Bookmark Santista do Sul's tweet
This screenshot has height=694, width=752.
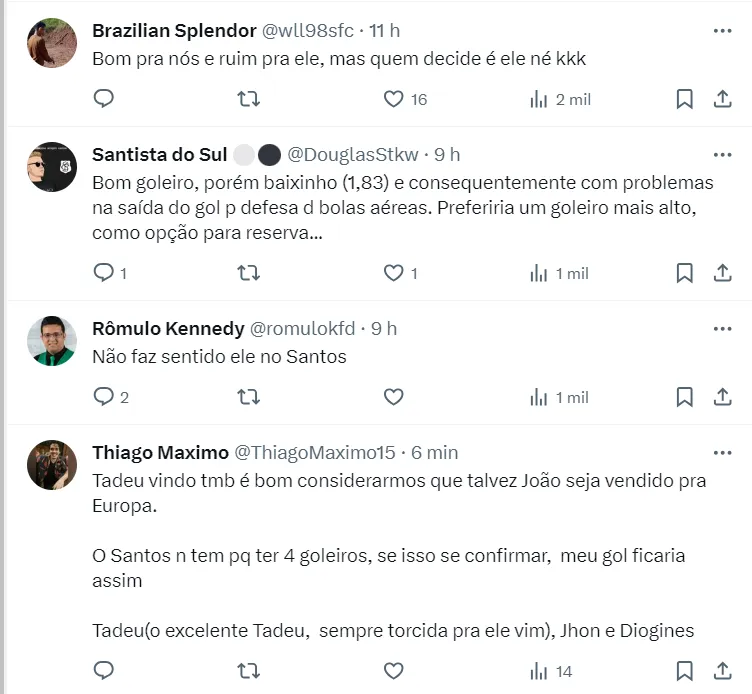(x=684, y=272)
